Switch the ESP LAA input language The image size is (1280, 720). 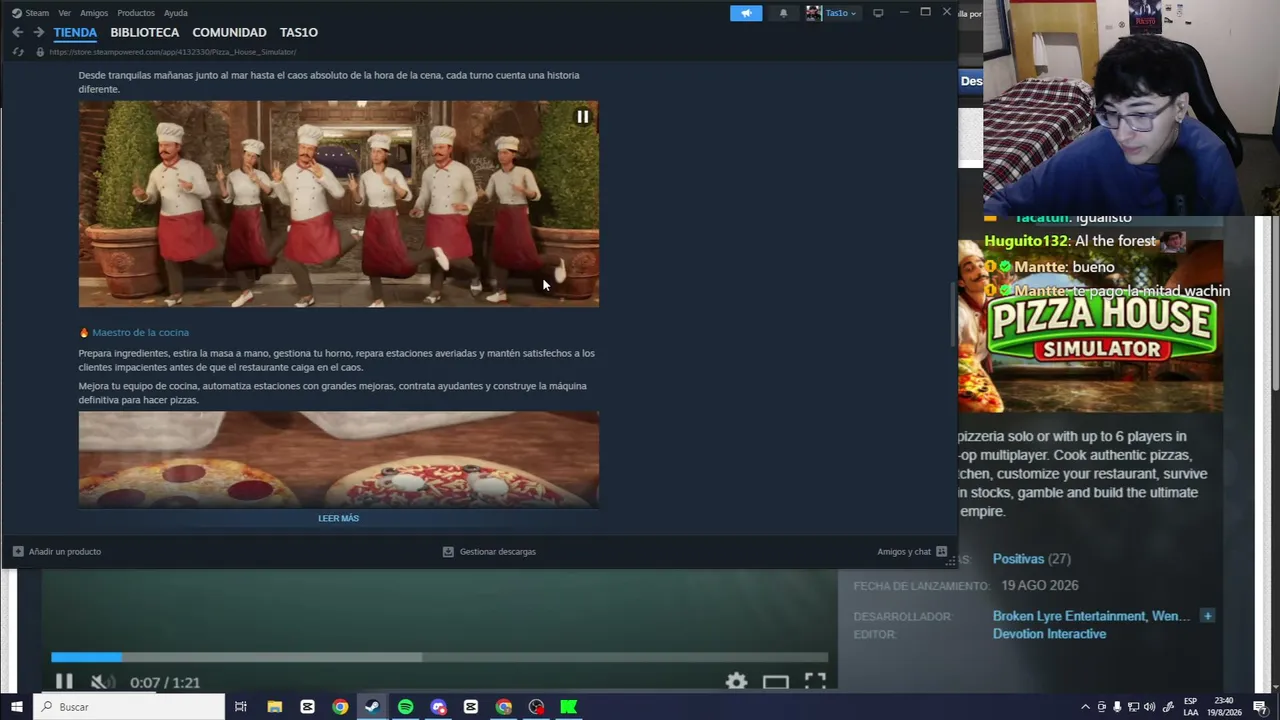coord(1191,707)
